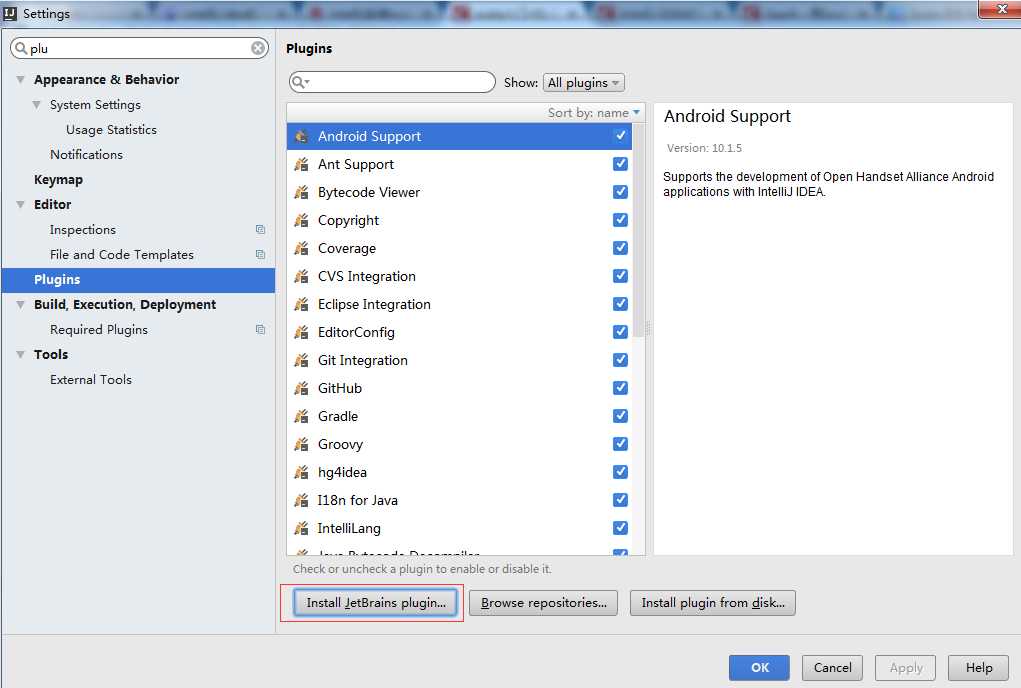Uncheck the Coverage plugin
The height and width of the screenshot is (688, 1021).
pyautogui.click(x=621, y=247)
